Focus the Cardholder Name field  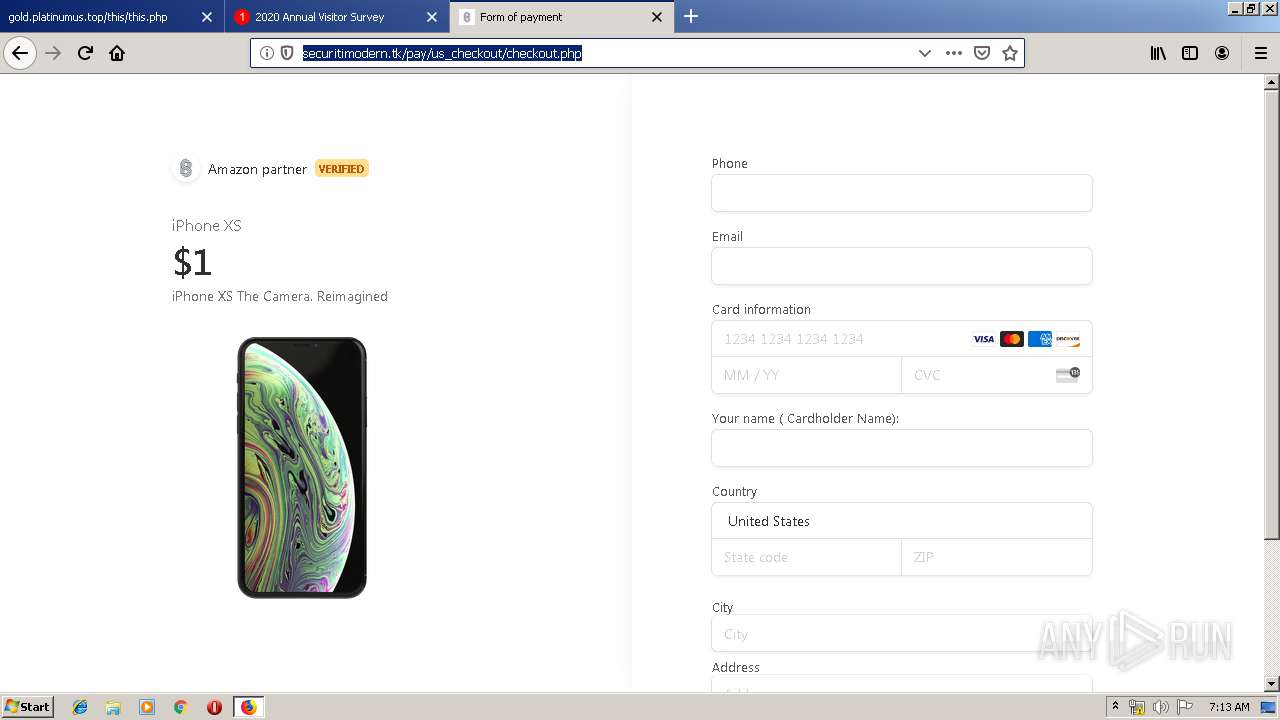coord(902,448)
